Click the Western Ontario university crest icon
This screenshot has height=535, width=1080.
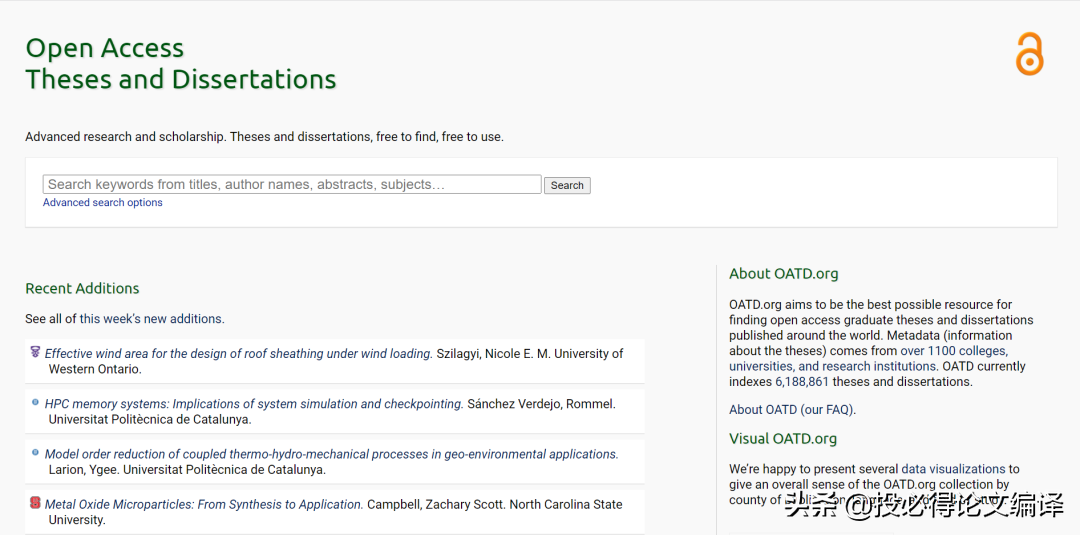pyautogui.click(x=35, y=352)
